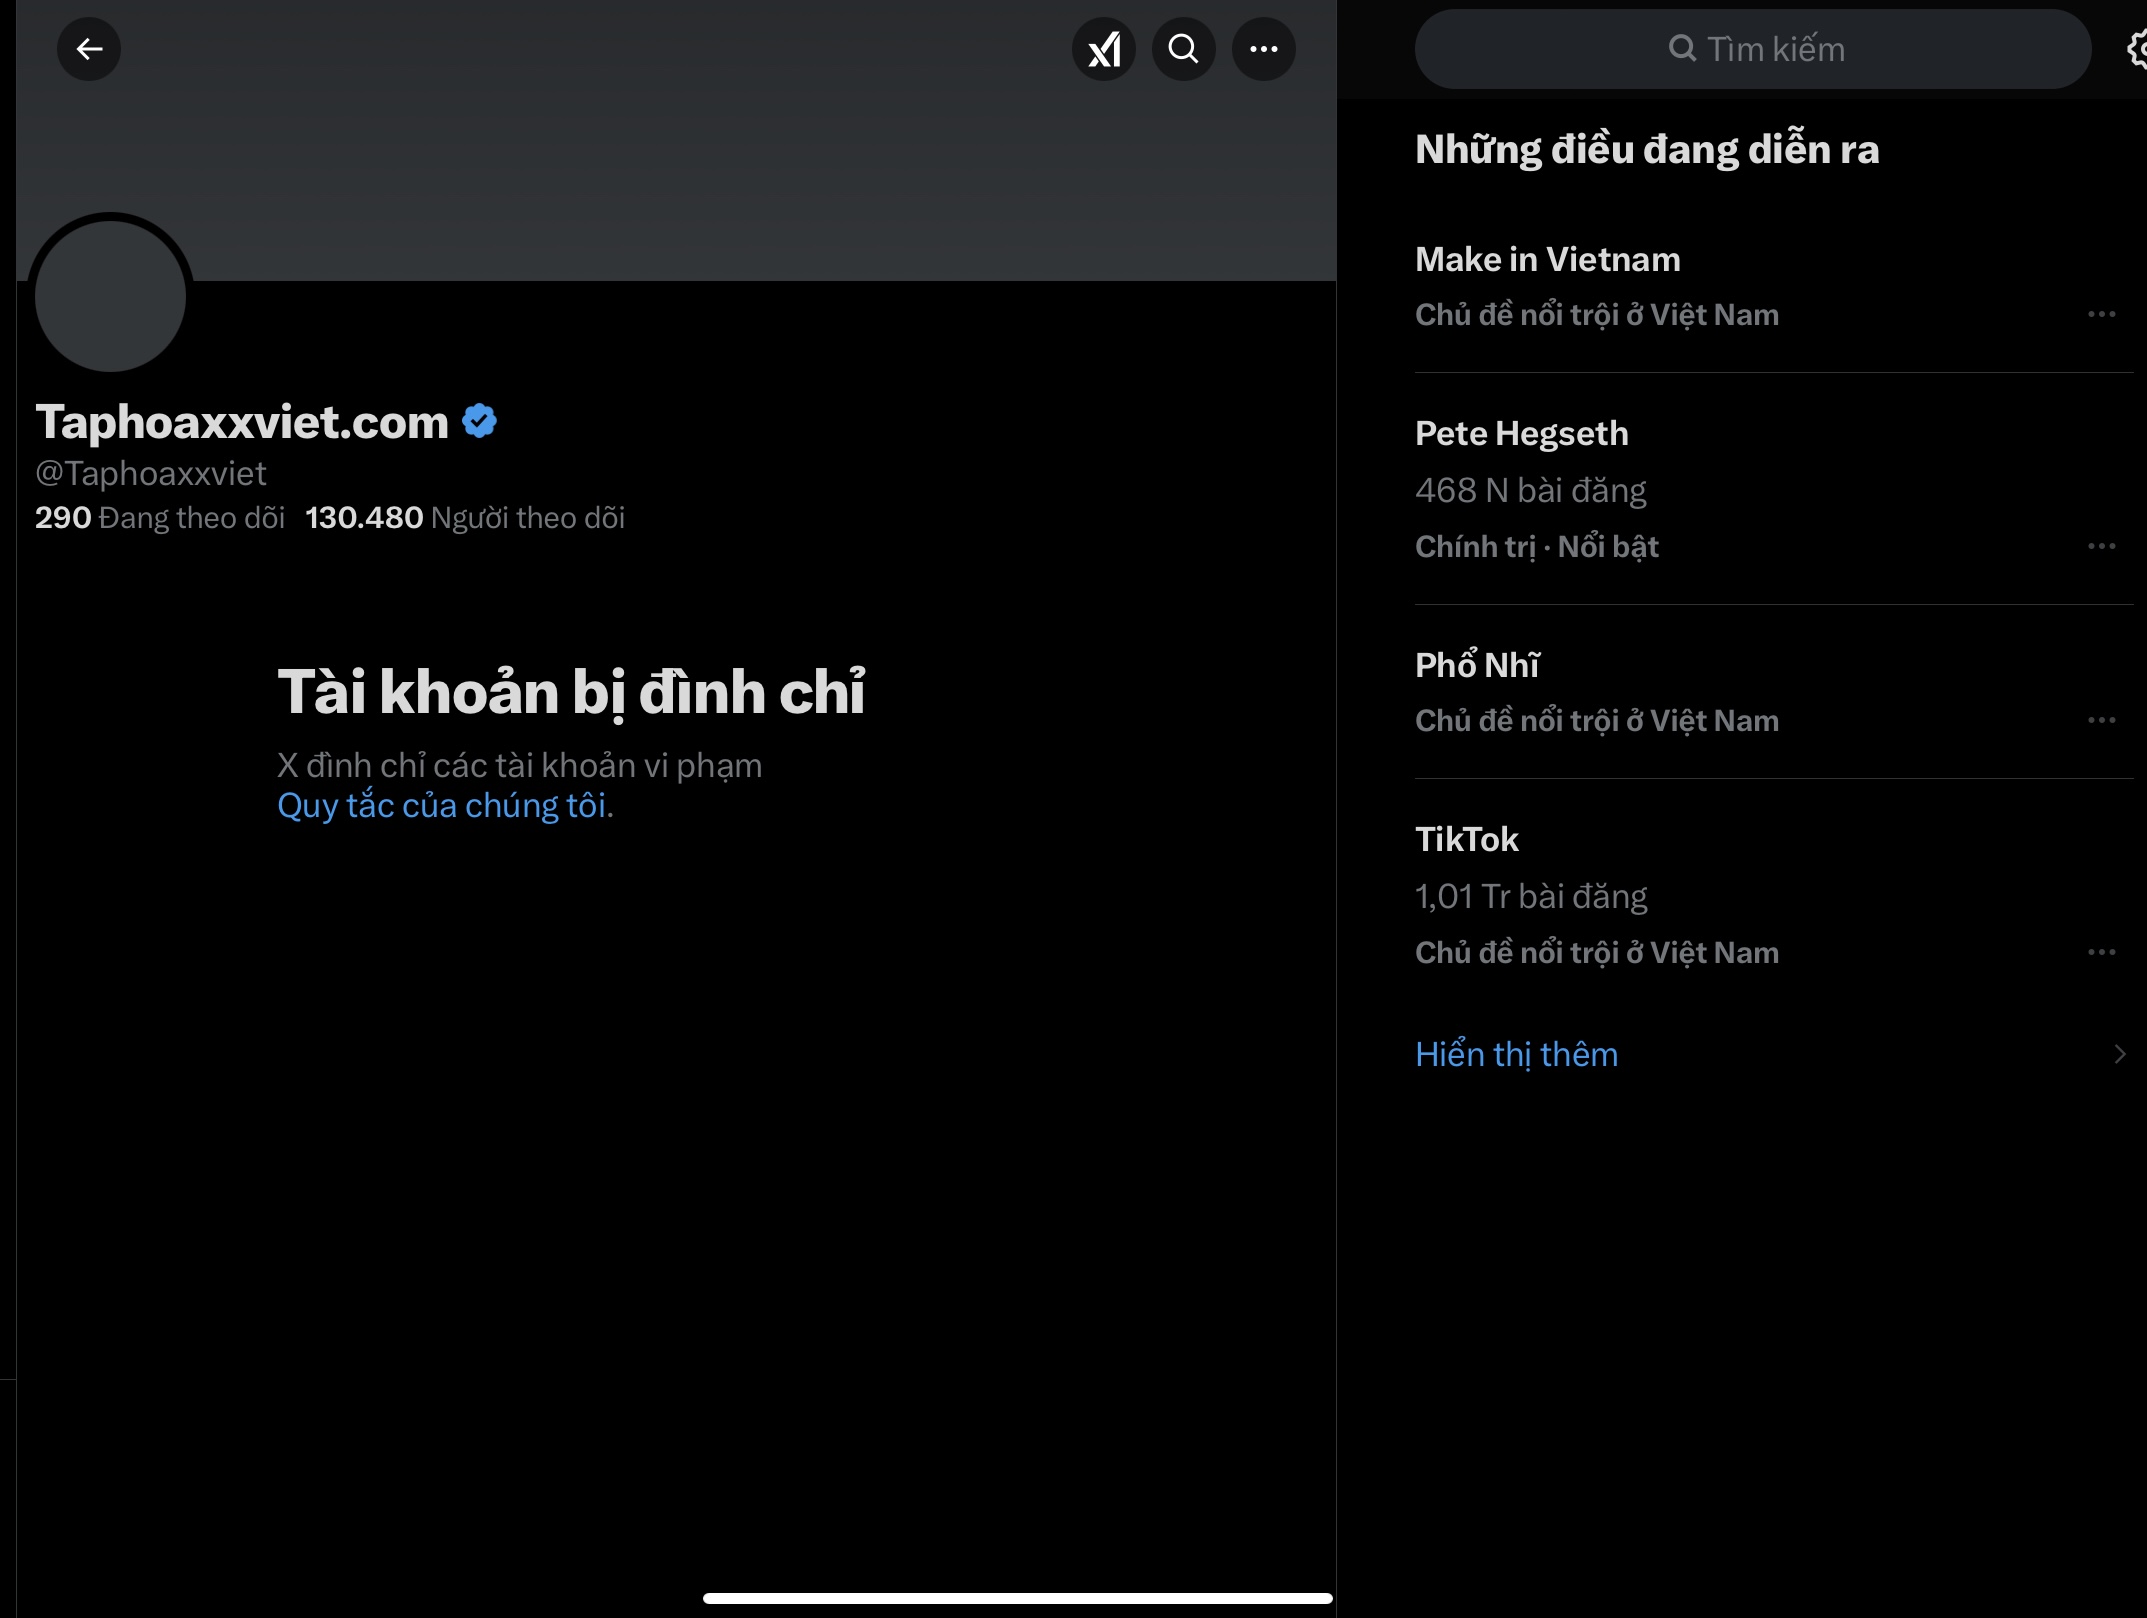Click the back arrow button
The width and height of the screenshot is (2147, 1618).
pyautogui.click(x=89, y=49)
